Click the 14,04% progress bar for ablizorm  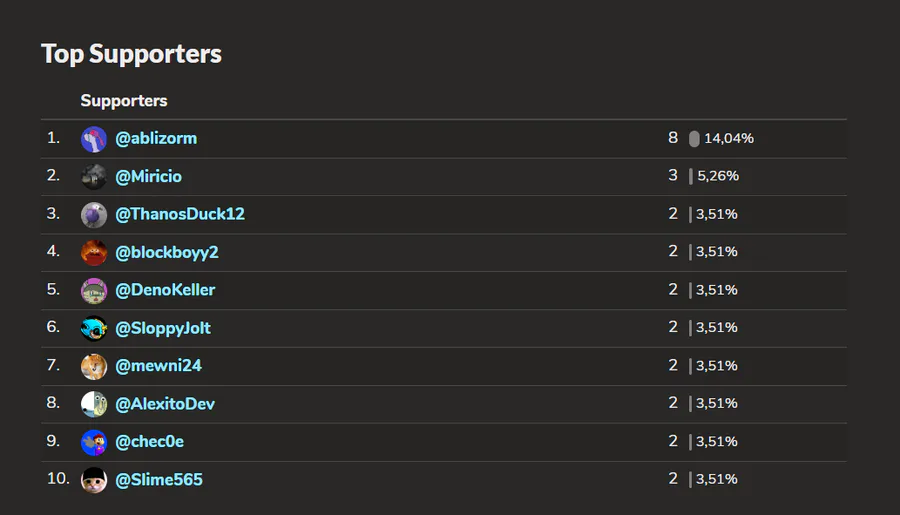[694, 139]
